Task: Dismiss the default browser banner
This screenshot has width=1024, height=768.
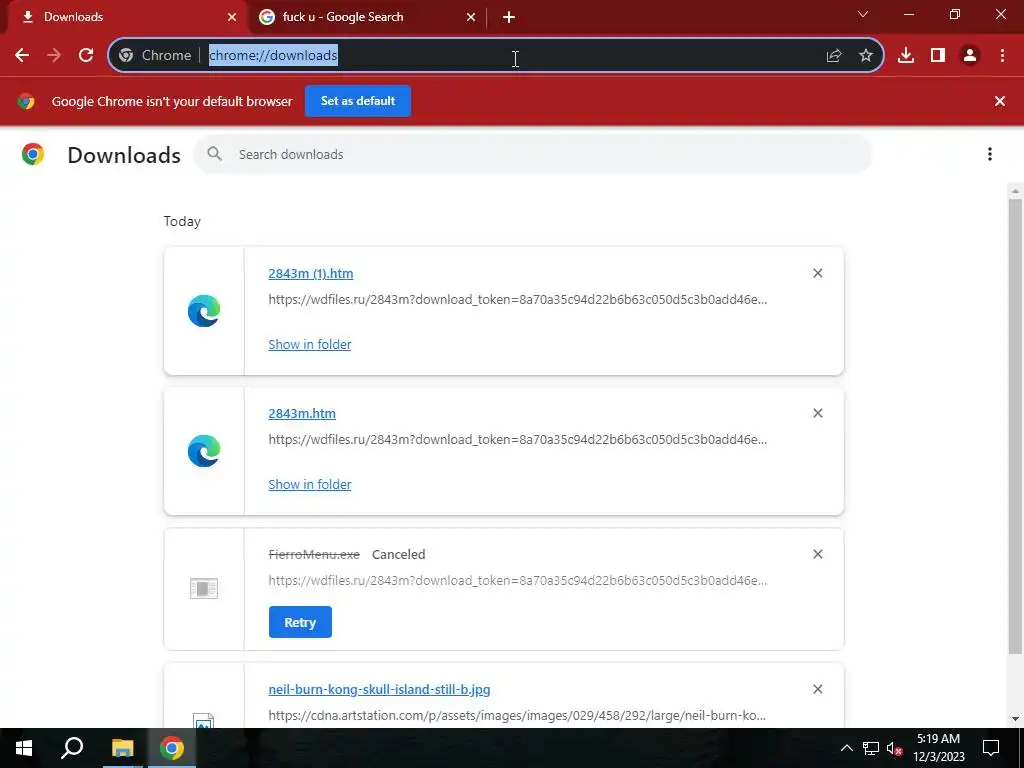Action: tap(1000, 101)
